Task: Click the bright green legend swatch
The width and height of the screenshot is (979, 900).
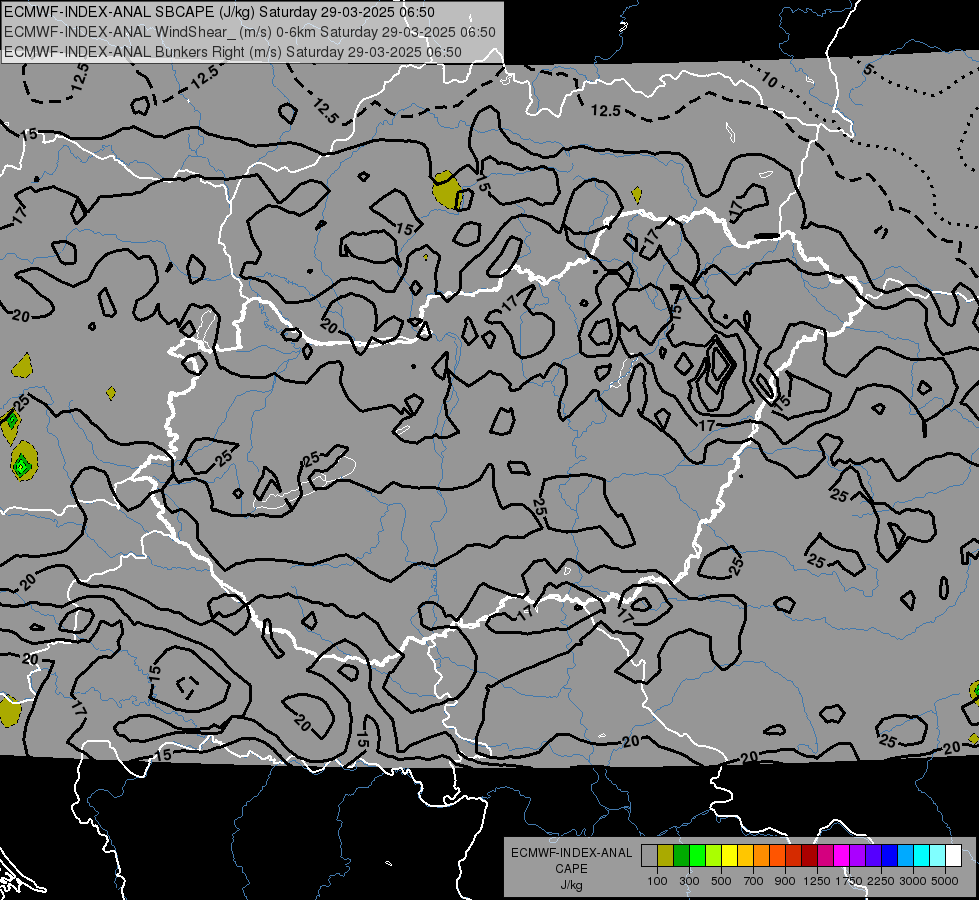Action: 697,856
